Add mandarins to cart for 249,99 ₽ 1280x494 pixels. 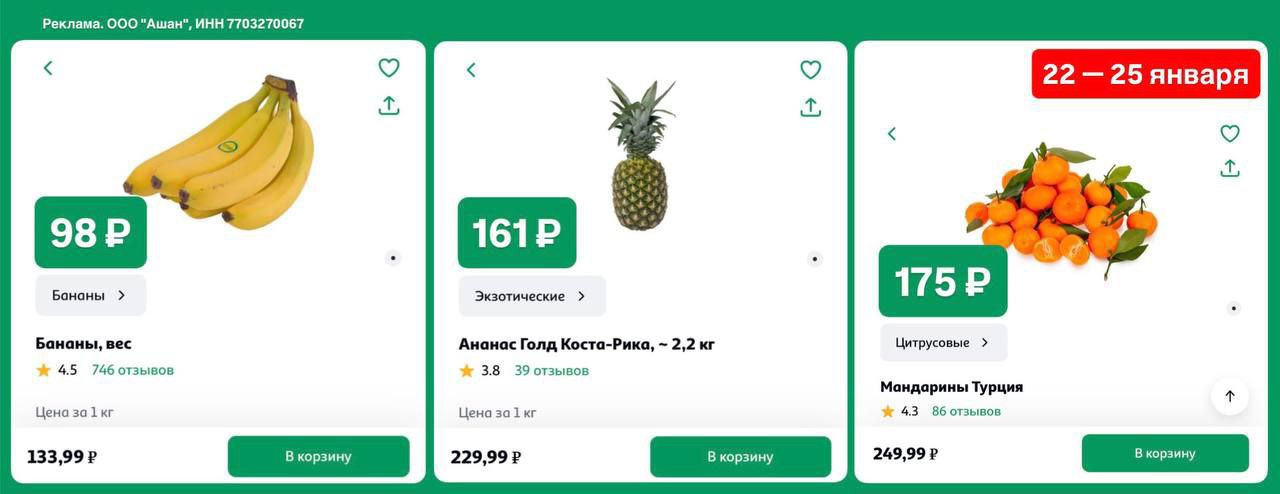pos(1165,453)
